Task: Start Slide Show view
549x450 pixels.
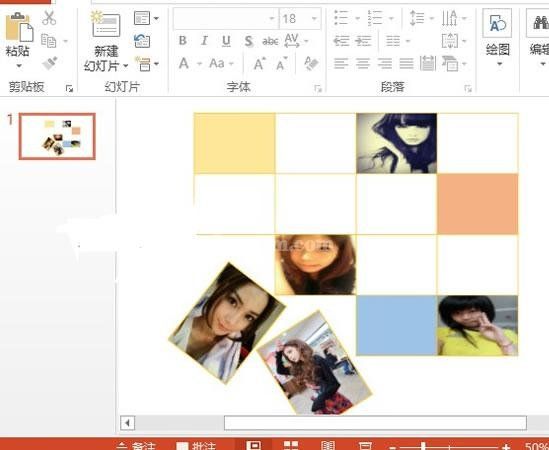Action: pos(365,445)
